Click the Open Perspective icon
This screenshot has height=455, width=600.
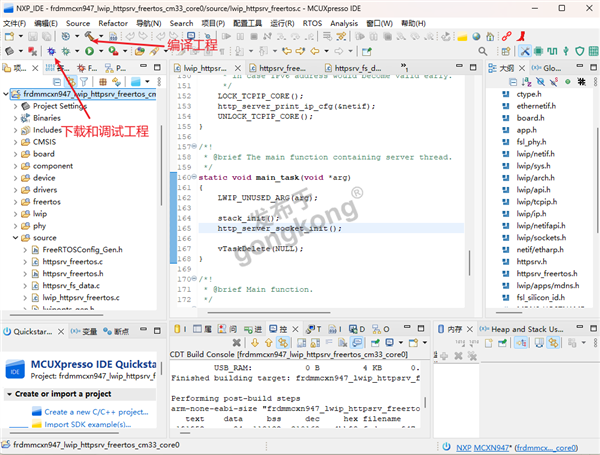[505, 51]
